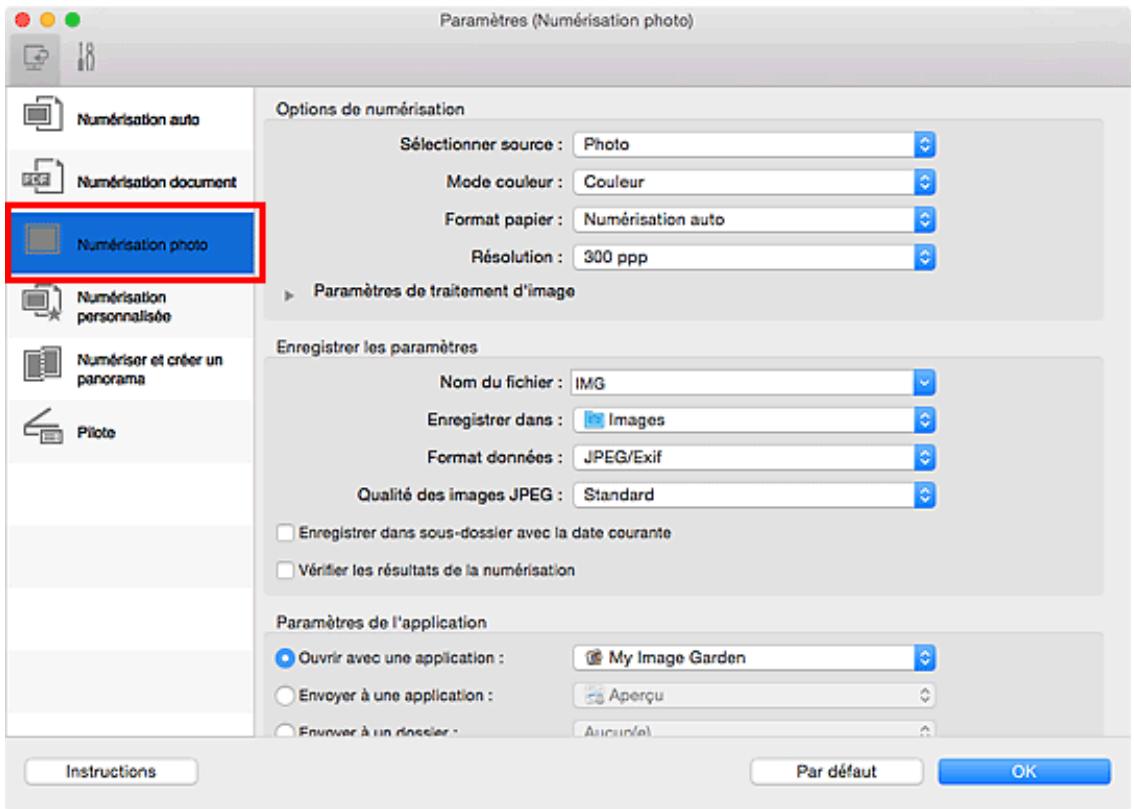Select the Pilote scanner icon
Image resolution: width=1134 pixels, height=809 pixels.
(42, 431)
